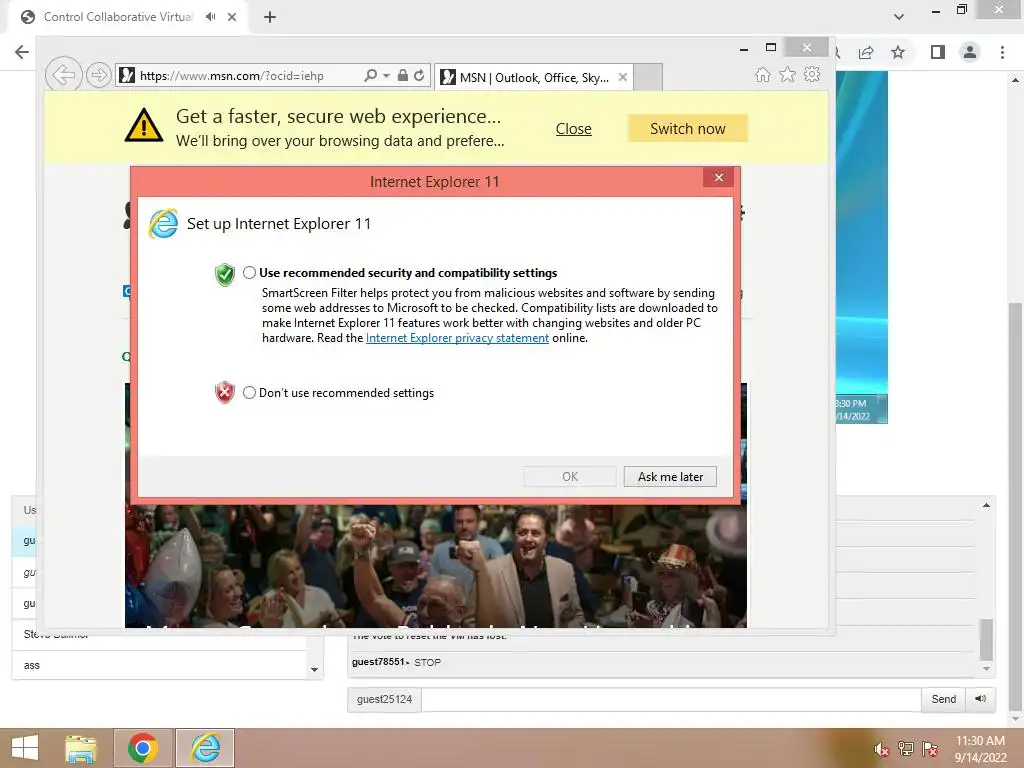
Task: Click the IE forward navigation arrow
Action: click(99, 76)
